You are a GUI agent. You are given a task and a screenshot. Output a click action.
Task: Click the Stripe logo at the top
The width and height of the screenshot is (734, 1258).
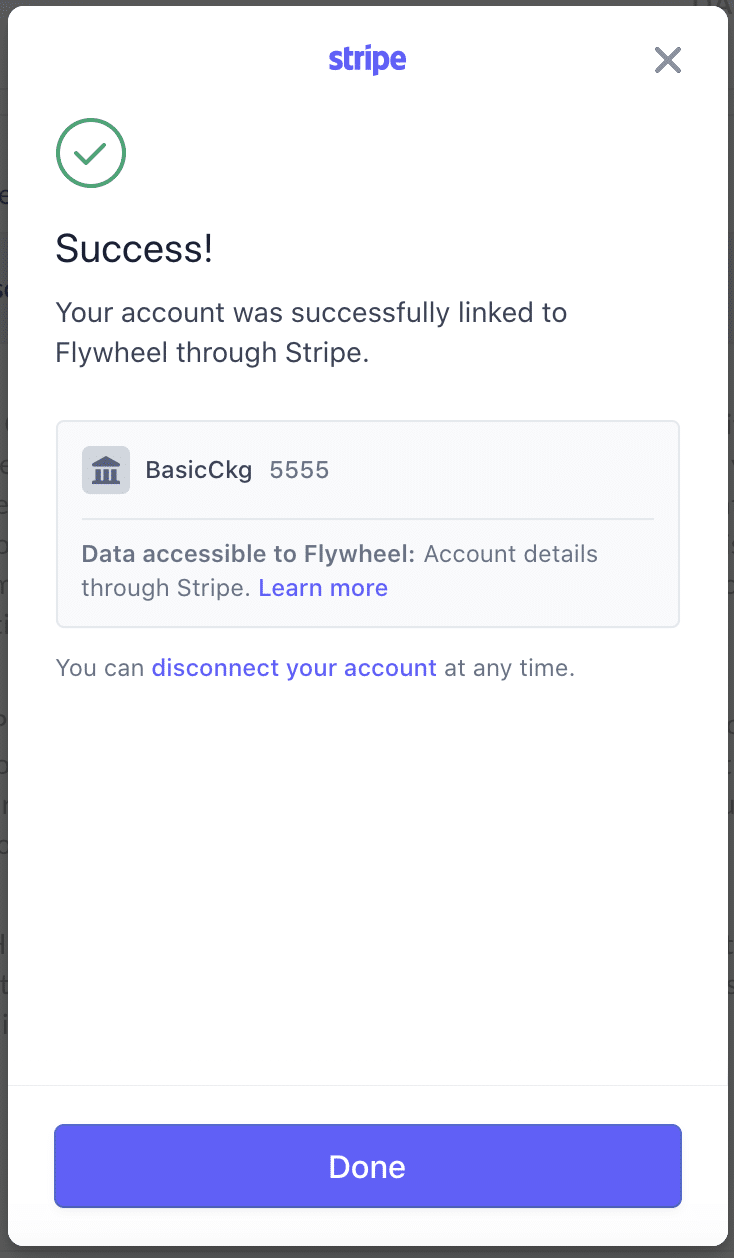367,60
